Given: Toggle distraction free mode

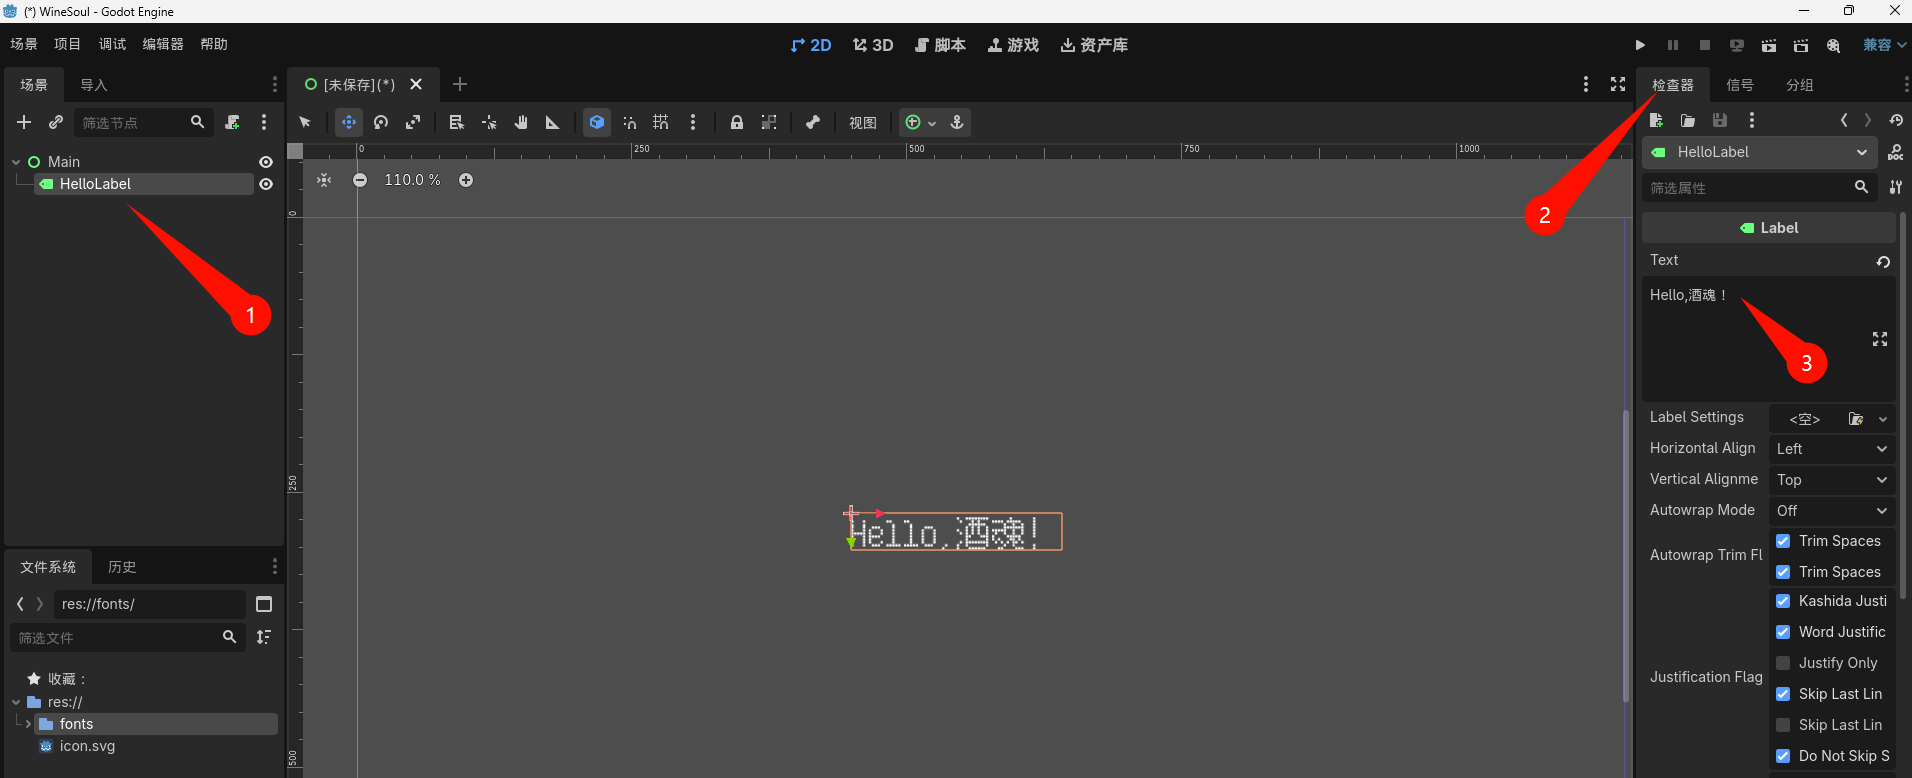Looking at the screenshot, I should [1618, 84].
